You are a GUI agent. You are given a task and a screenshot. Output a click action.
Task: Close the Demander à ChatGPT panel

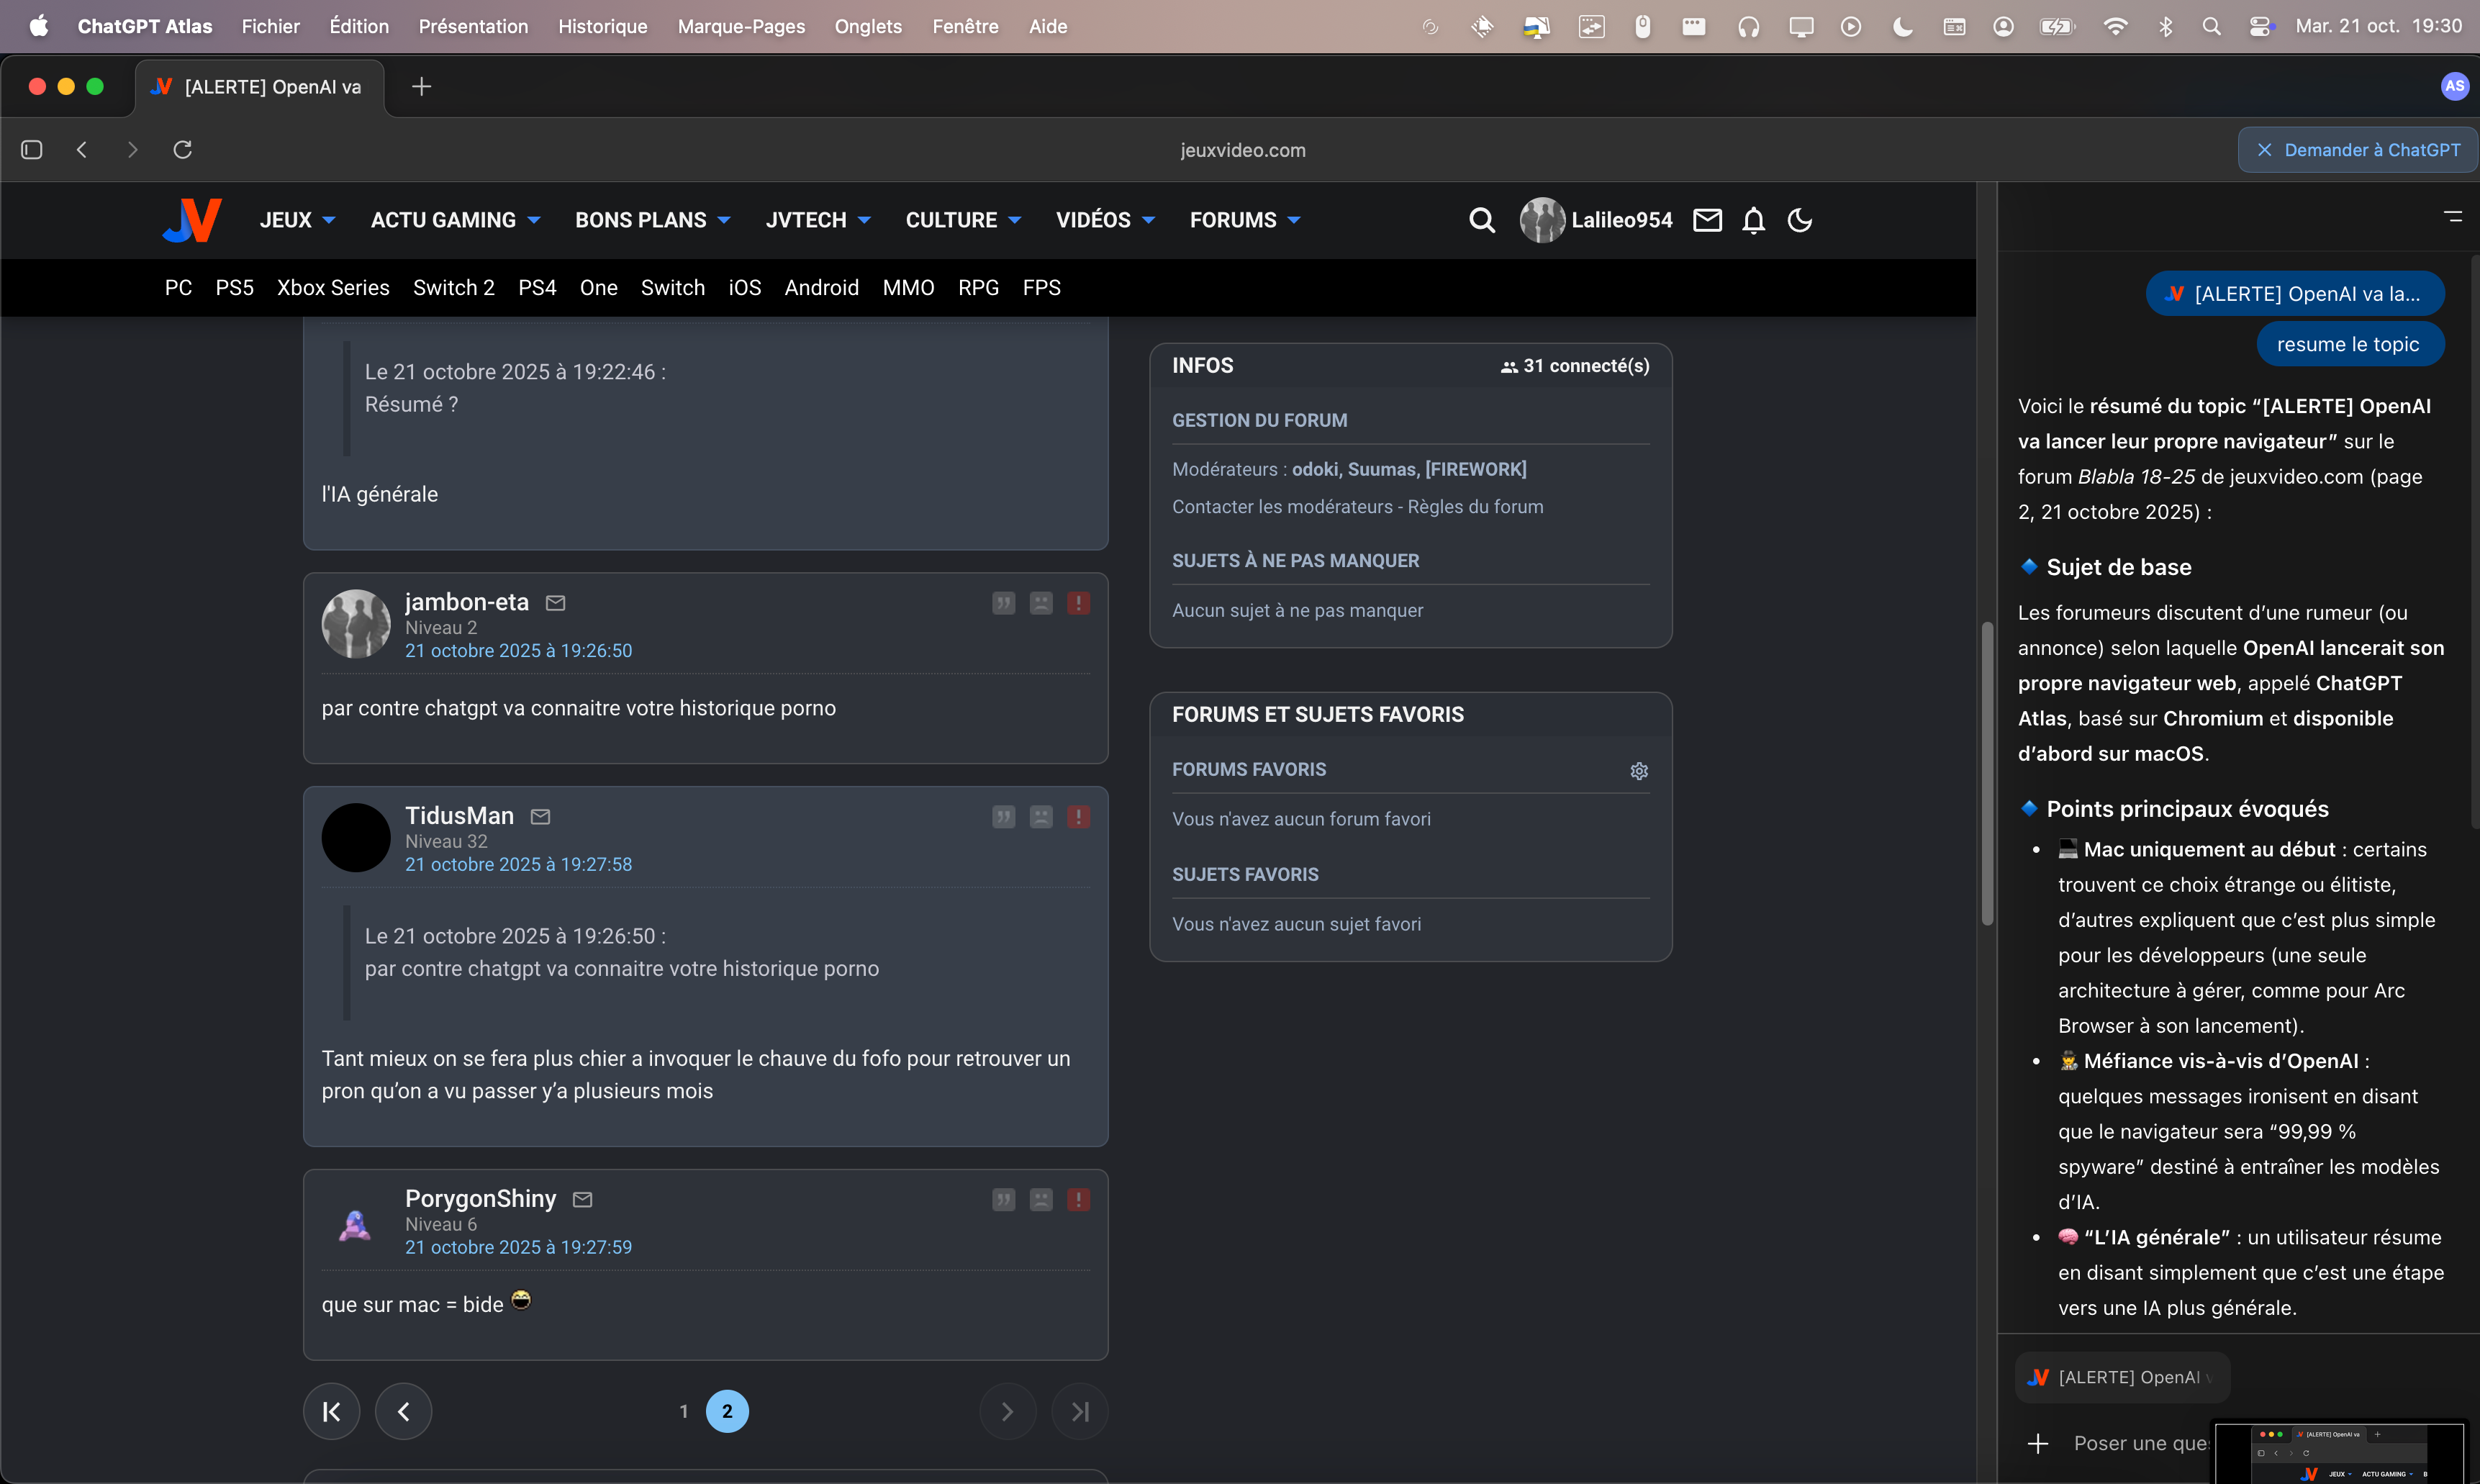click(x=2264, y=150)
